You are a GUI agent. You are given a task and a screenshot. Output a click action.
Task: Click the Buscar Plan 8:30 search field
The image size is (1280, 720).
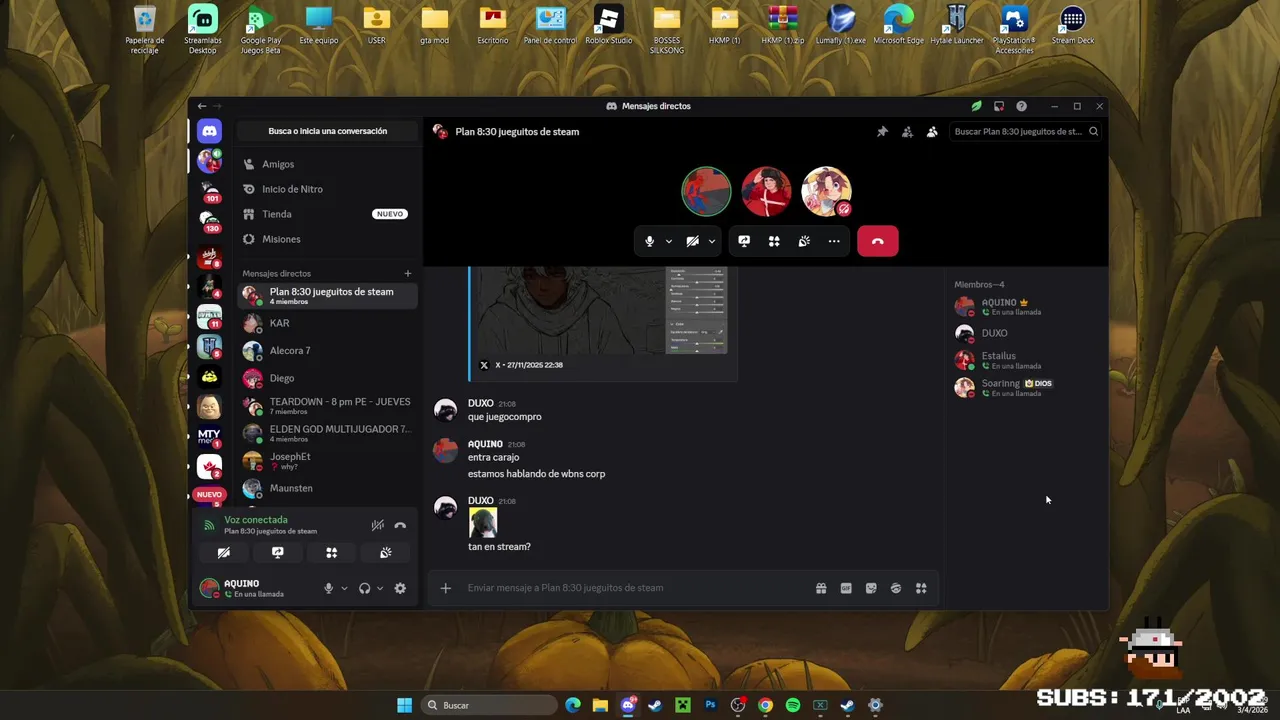coord(1025,131)
